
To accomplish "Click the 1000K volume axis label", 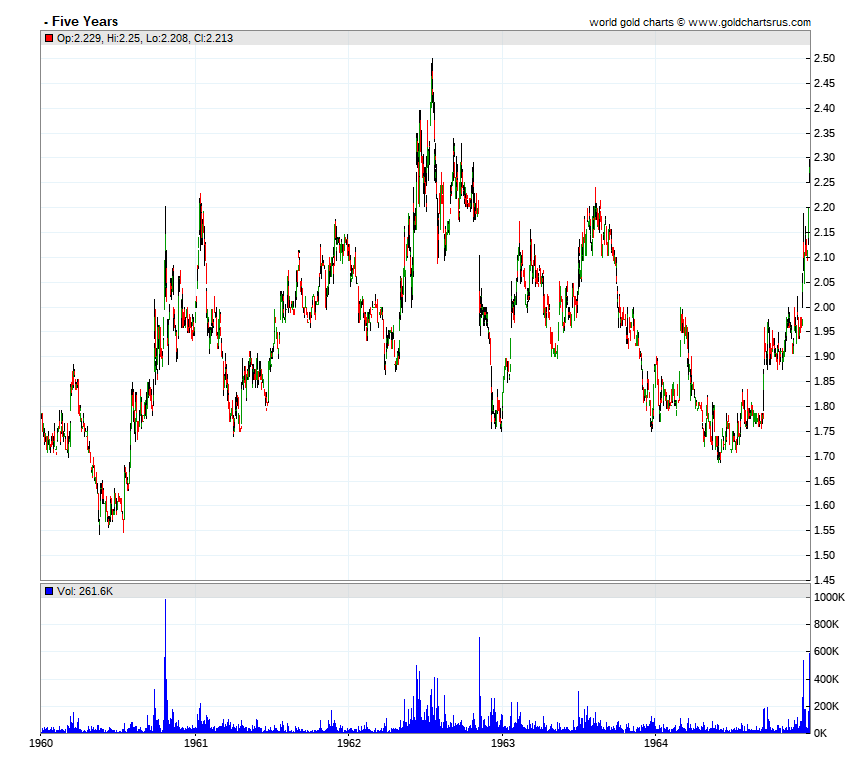I will (829, 598).
